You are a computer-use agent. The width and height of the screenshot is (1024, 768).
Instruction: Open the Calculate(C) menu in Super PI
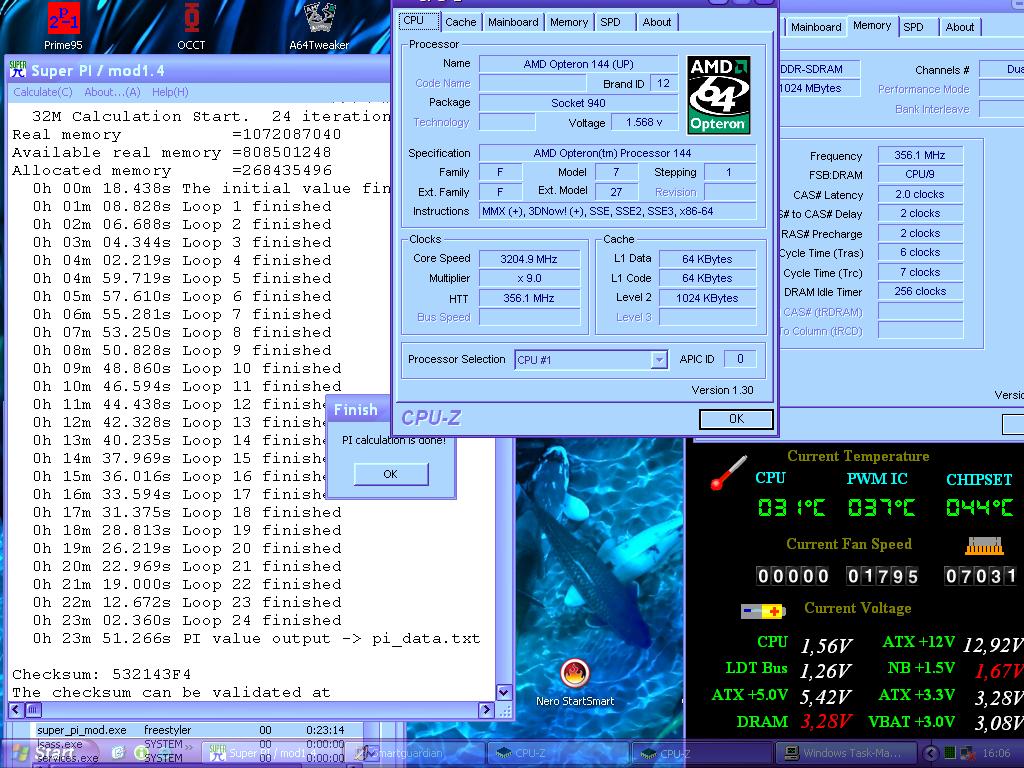pos(42,92)
